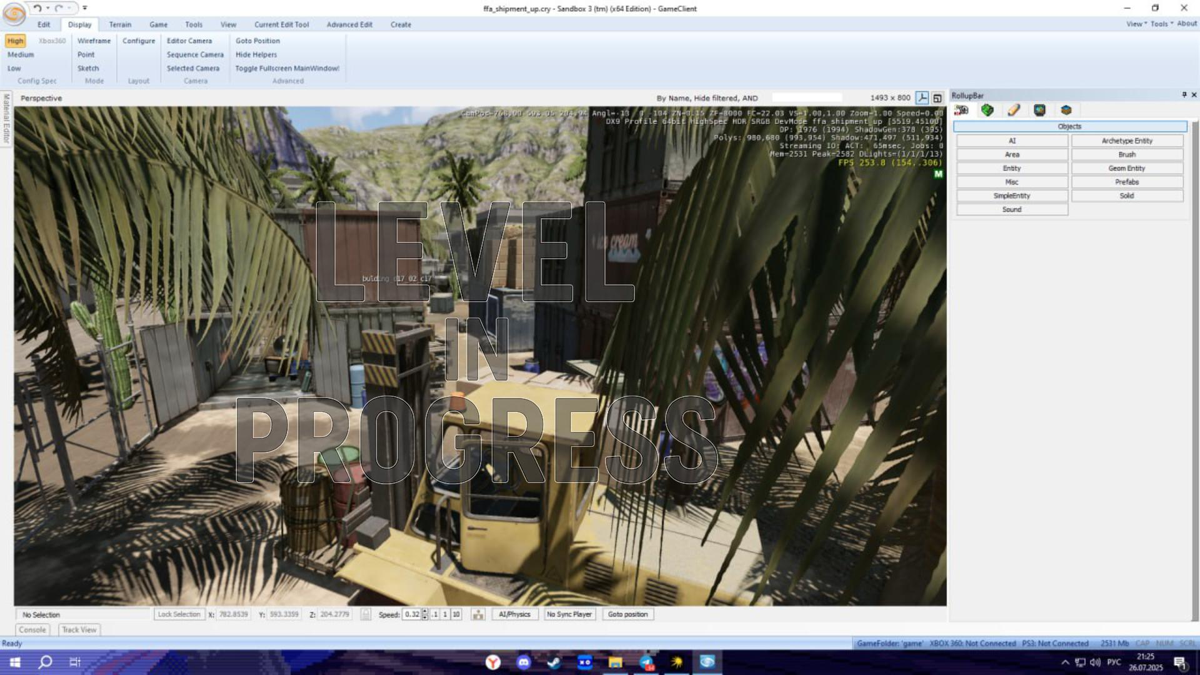Click Hide Helpers
The image size is (1200, 675).
256,55
